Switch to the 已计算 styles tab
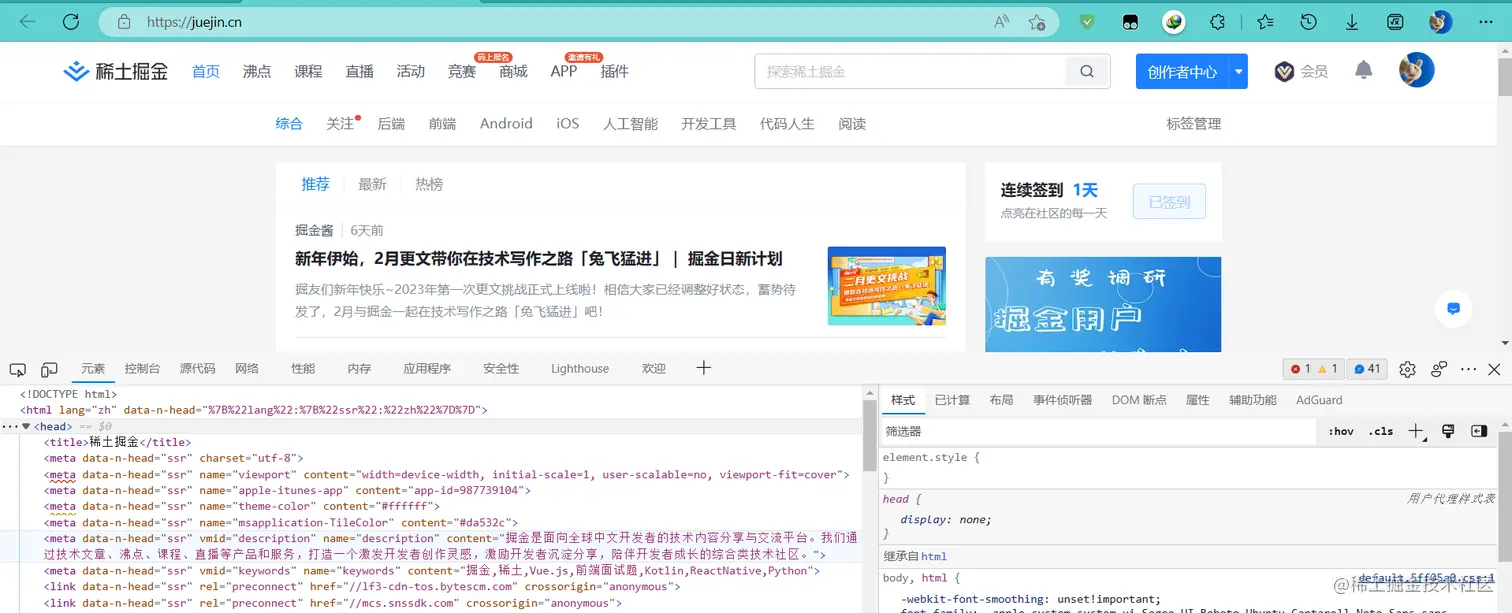The width and height of the screenshot is (1512, 613). [x=952, y=400]
